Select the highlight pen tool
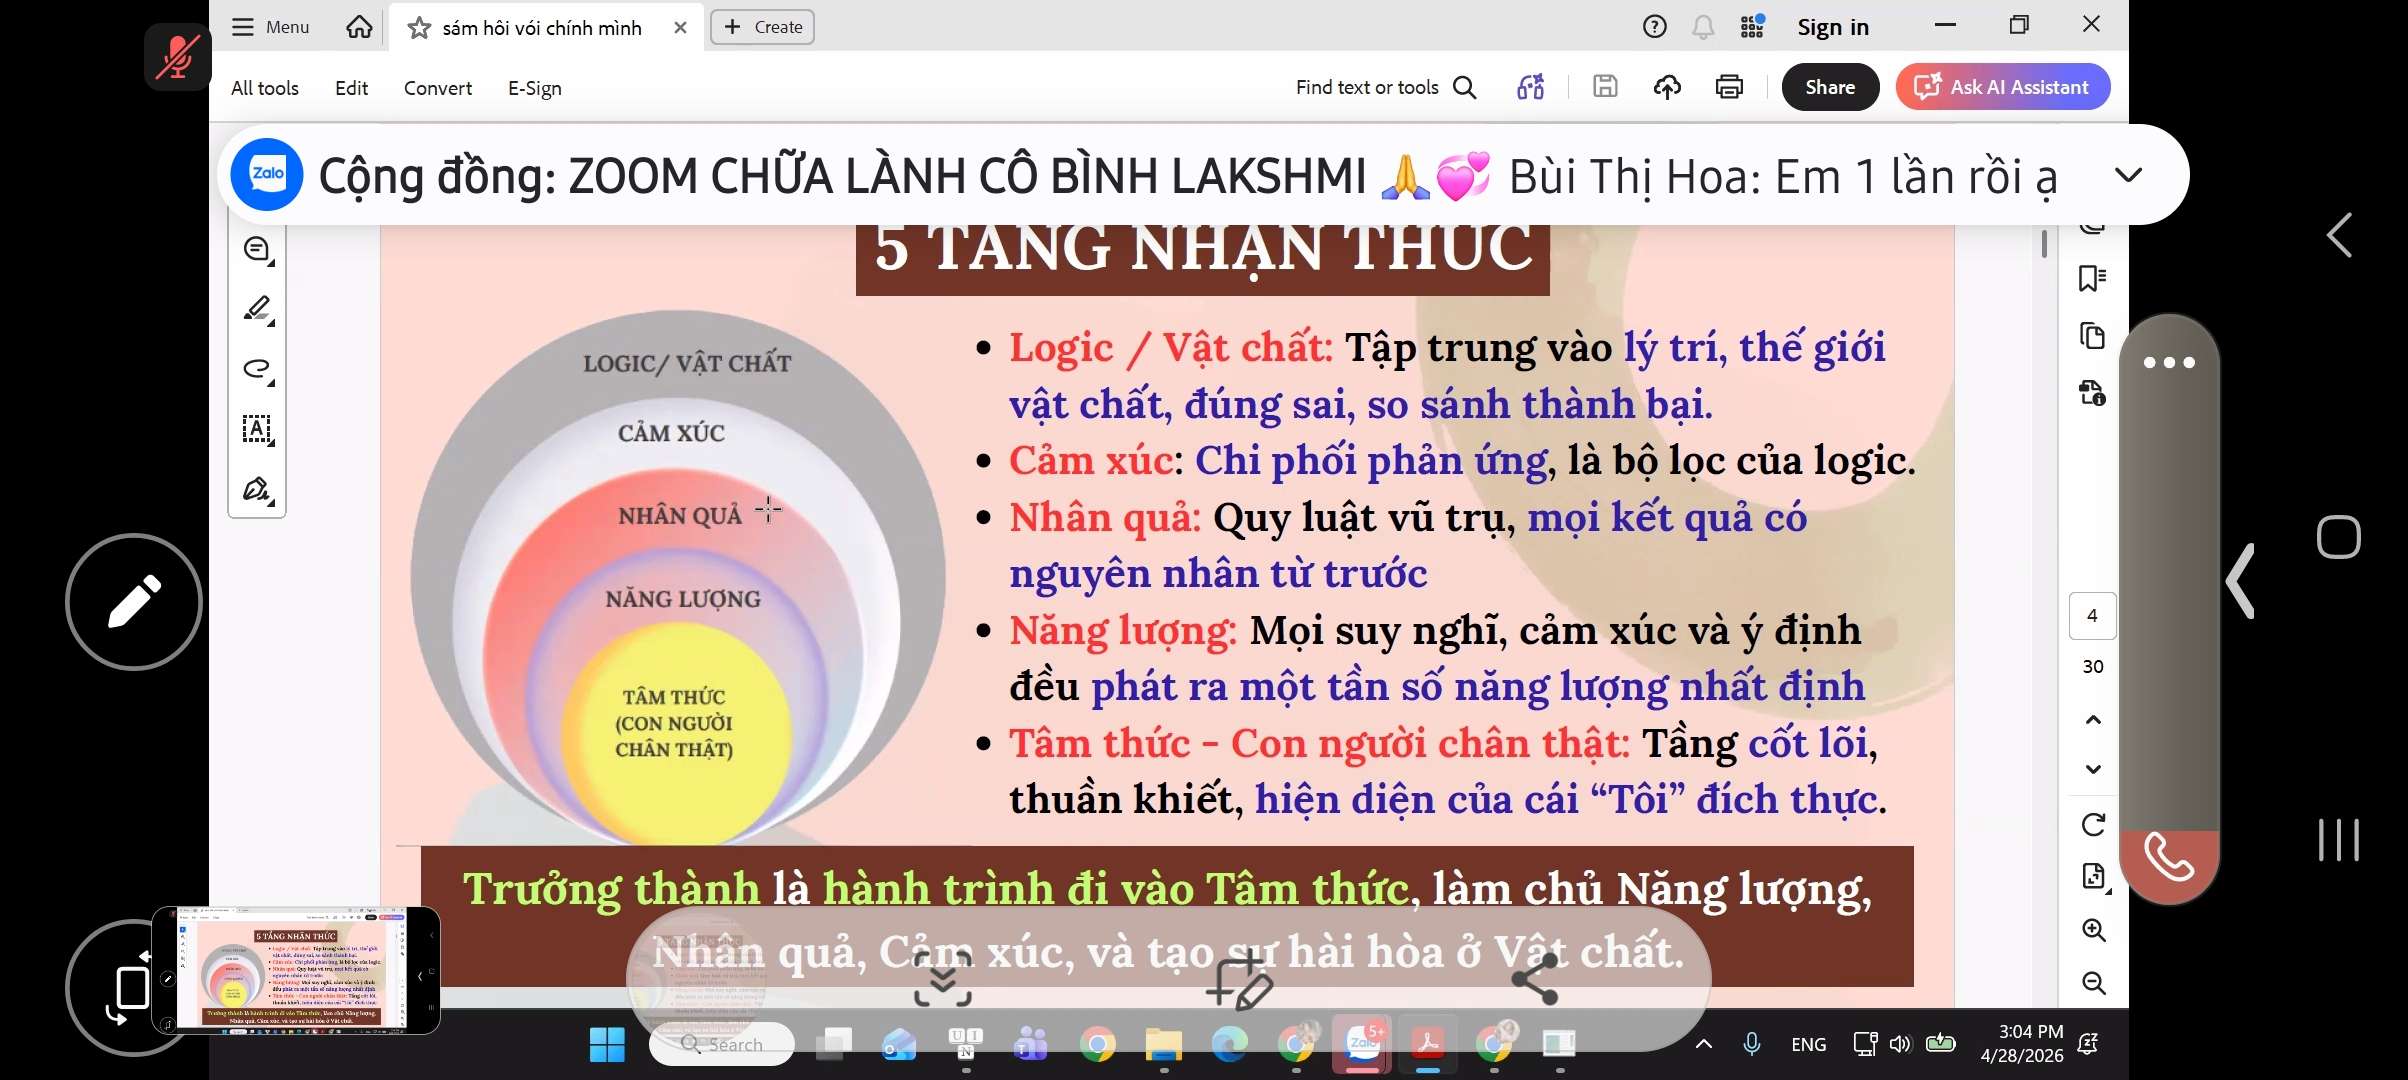 pyautogui.click(x=257, y=310)
